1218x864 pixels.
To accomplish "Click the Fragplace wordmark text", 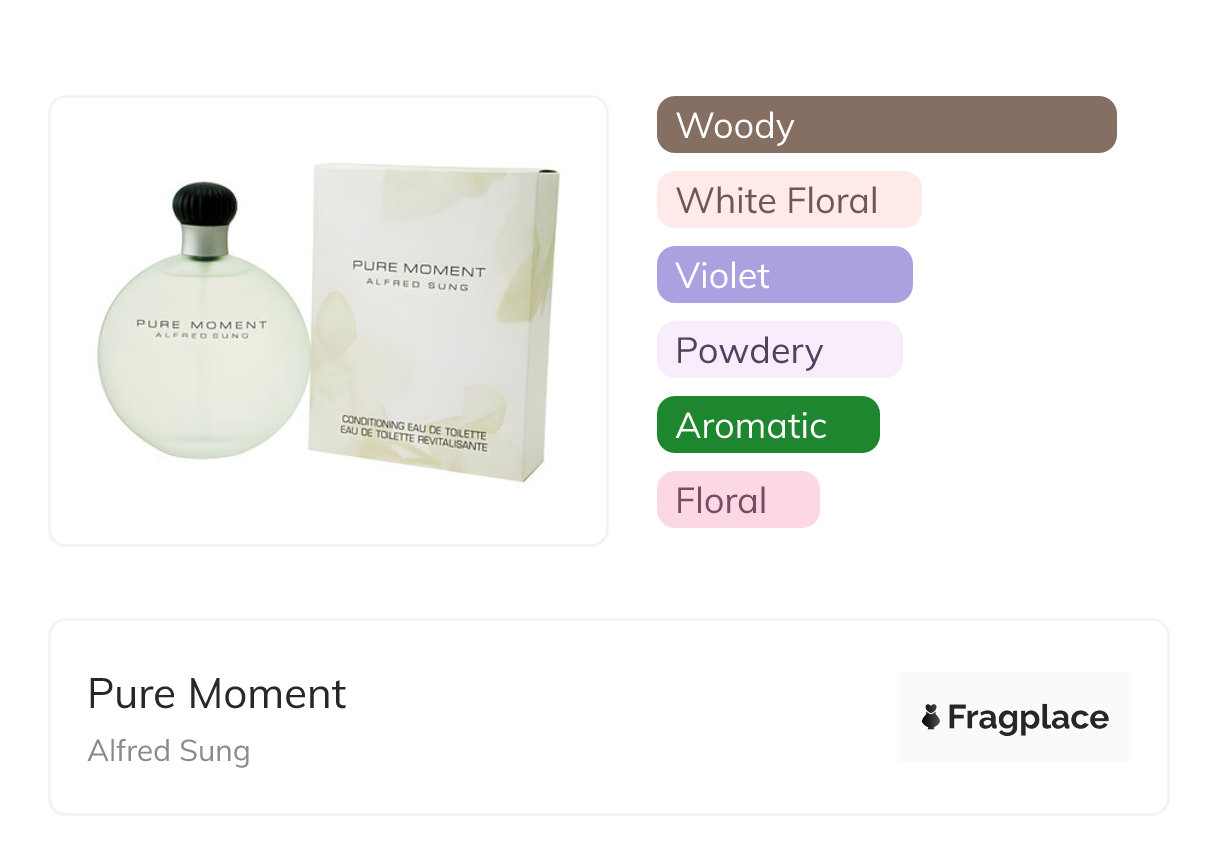I will 1028,717.
